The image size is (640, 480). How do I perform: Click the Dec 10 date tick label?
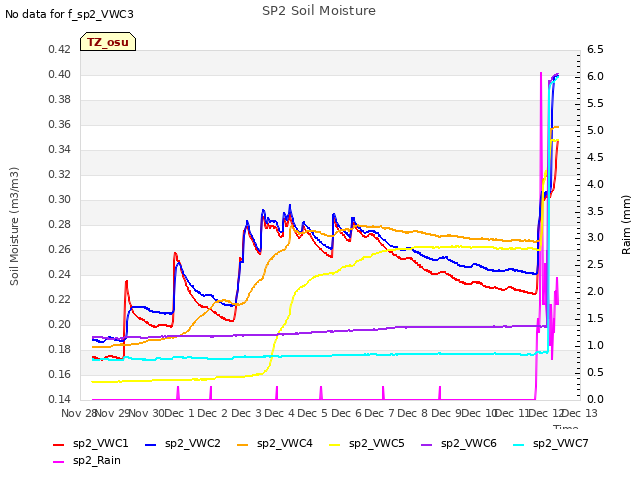[478, 413]
